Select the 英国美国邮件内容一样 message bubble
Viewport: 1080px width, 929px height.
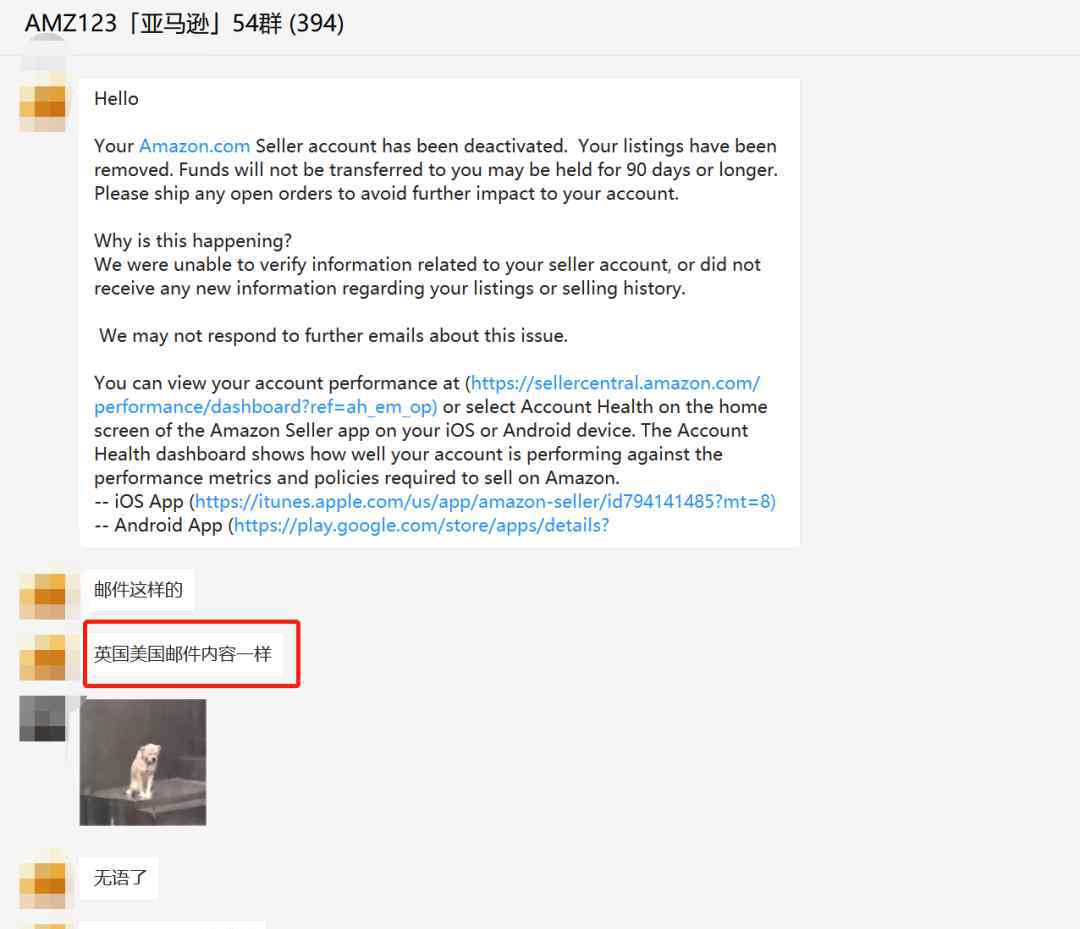point(183,654)
